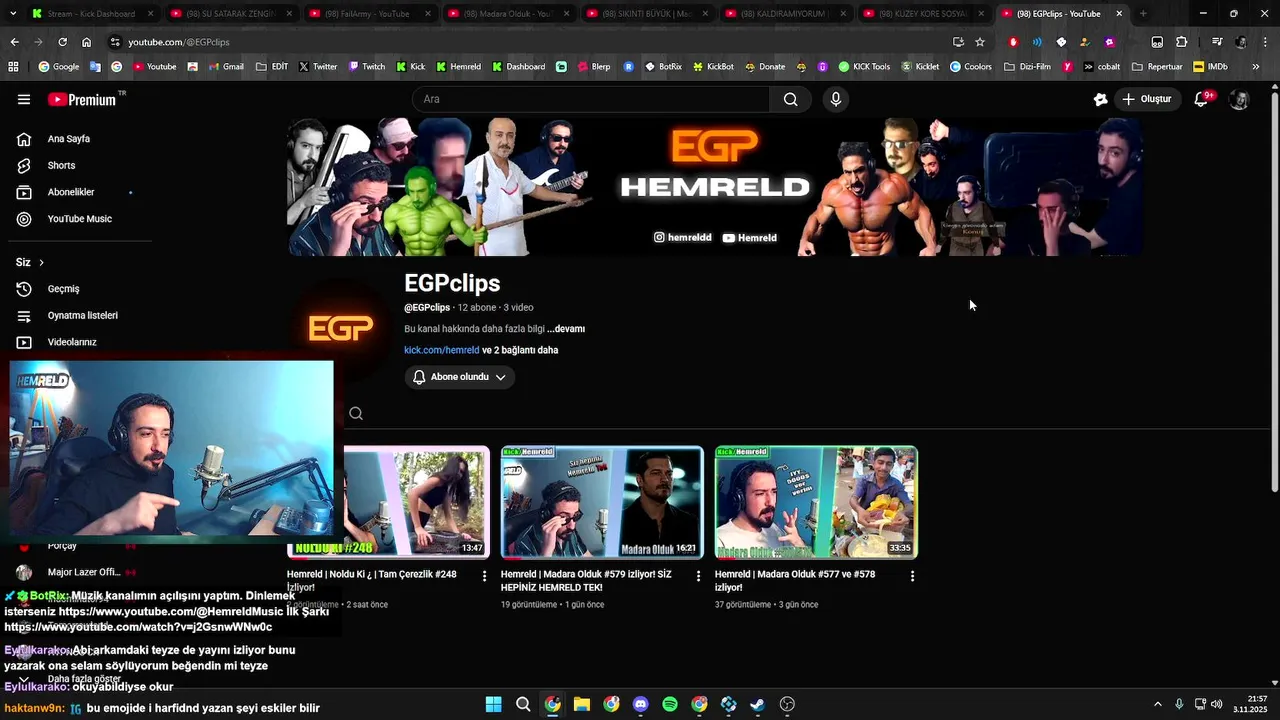Click the page vertical scrollbar

tap(1274, 290)
